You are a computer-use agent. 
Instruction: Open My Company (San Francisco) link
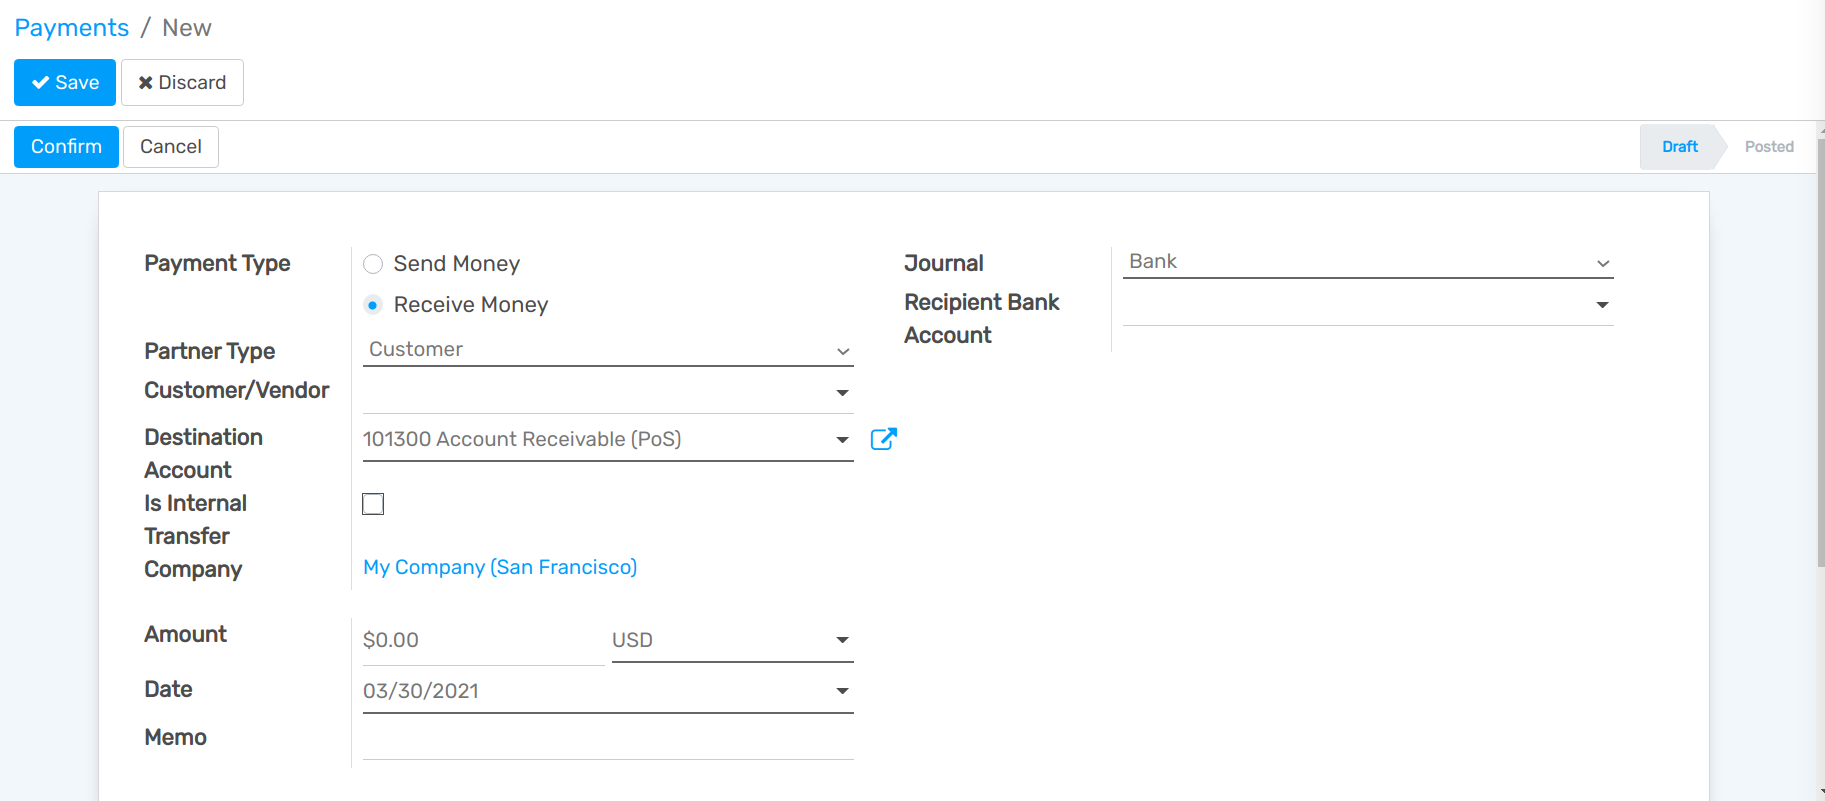click(x=500, y=567)
